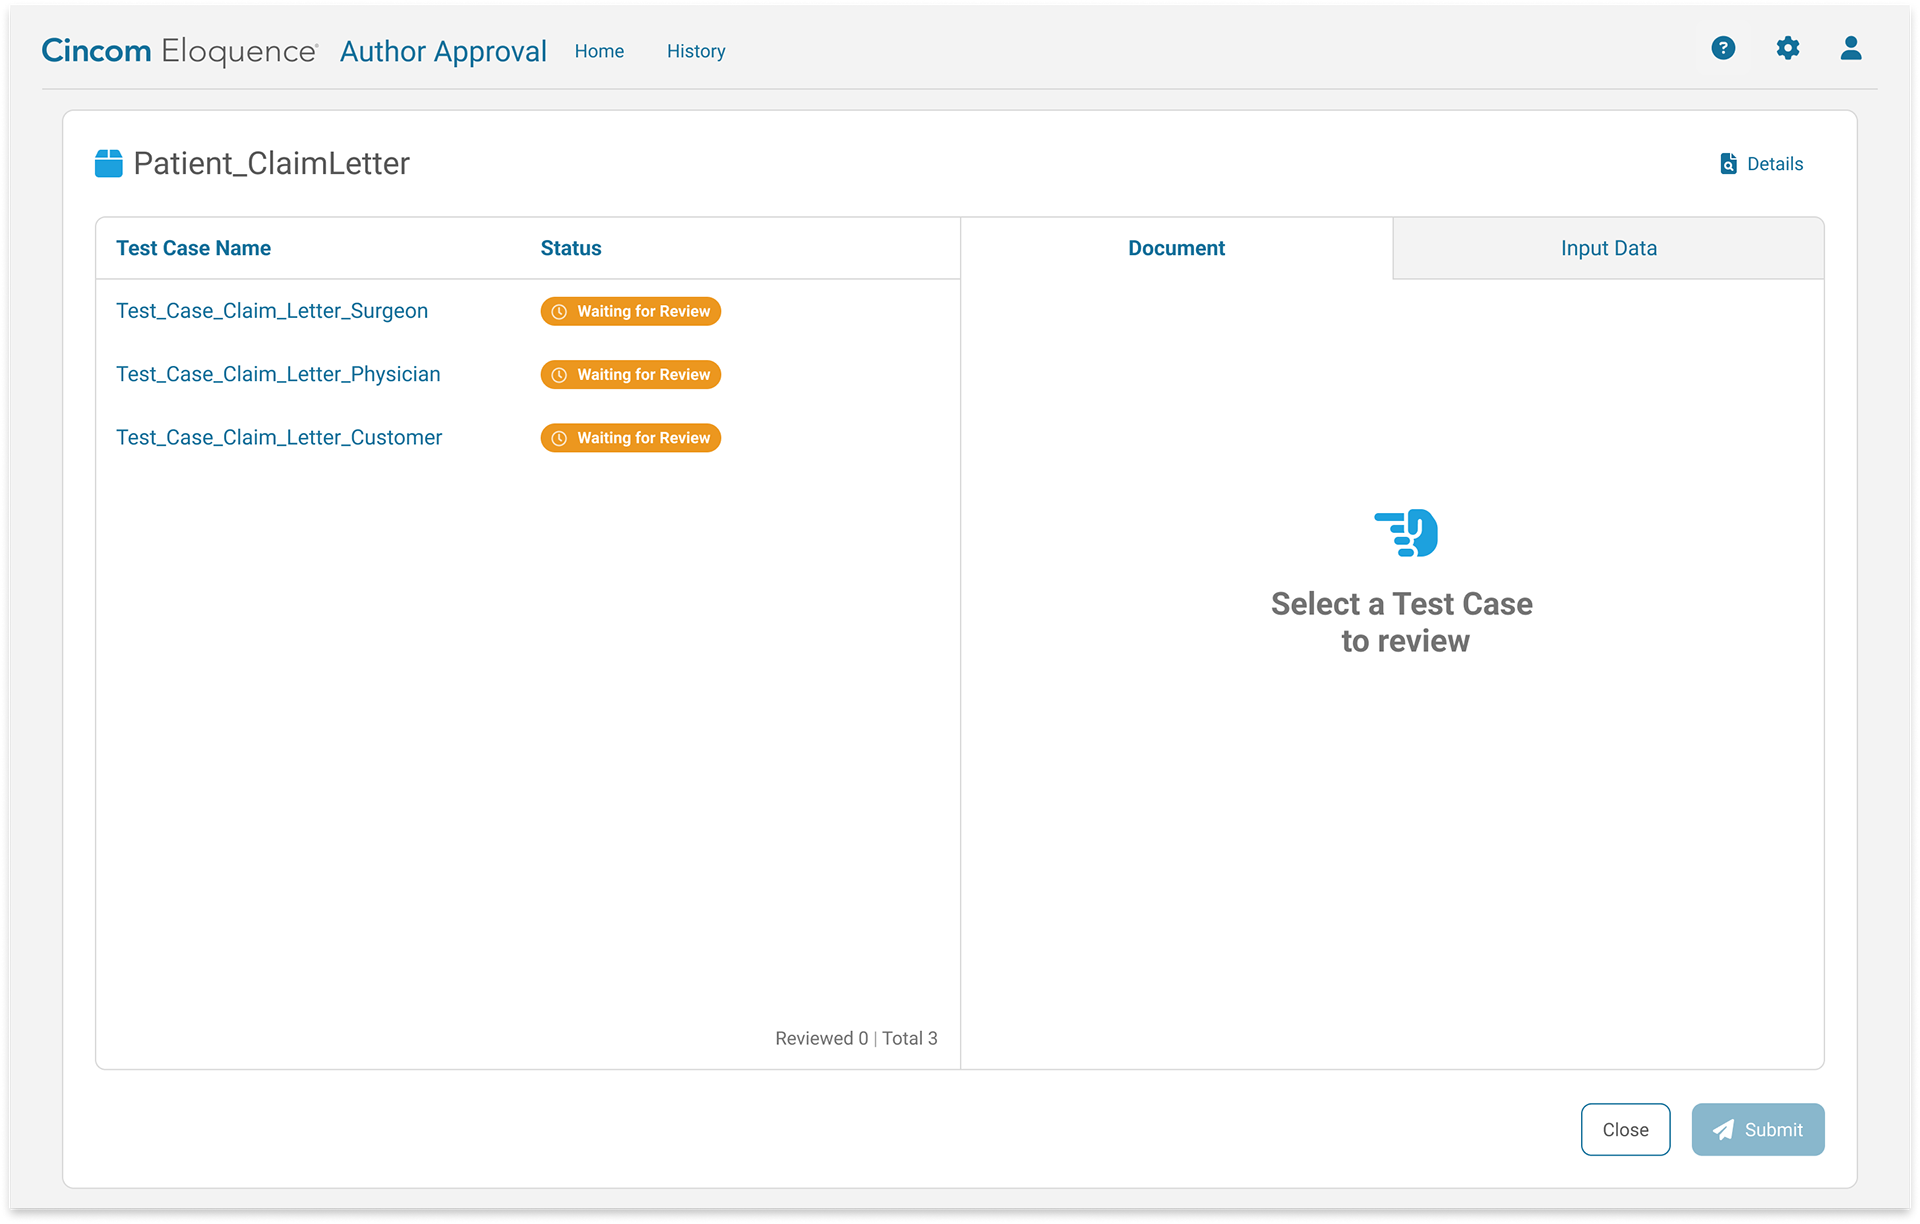Open Test_Case_Claim_Letter_Surgeon test case
Screen dimensions: 1920x1224
(x=272, y=311)
